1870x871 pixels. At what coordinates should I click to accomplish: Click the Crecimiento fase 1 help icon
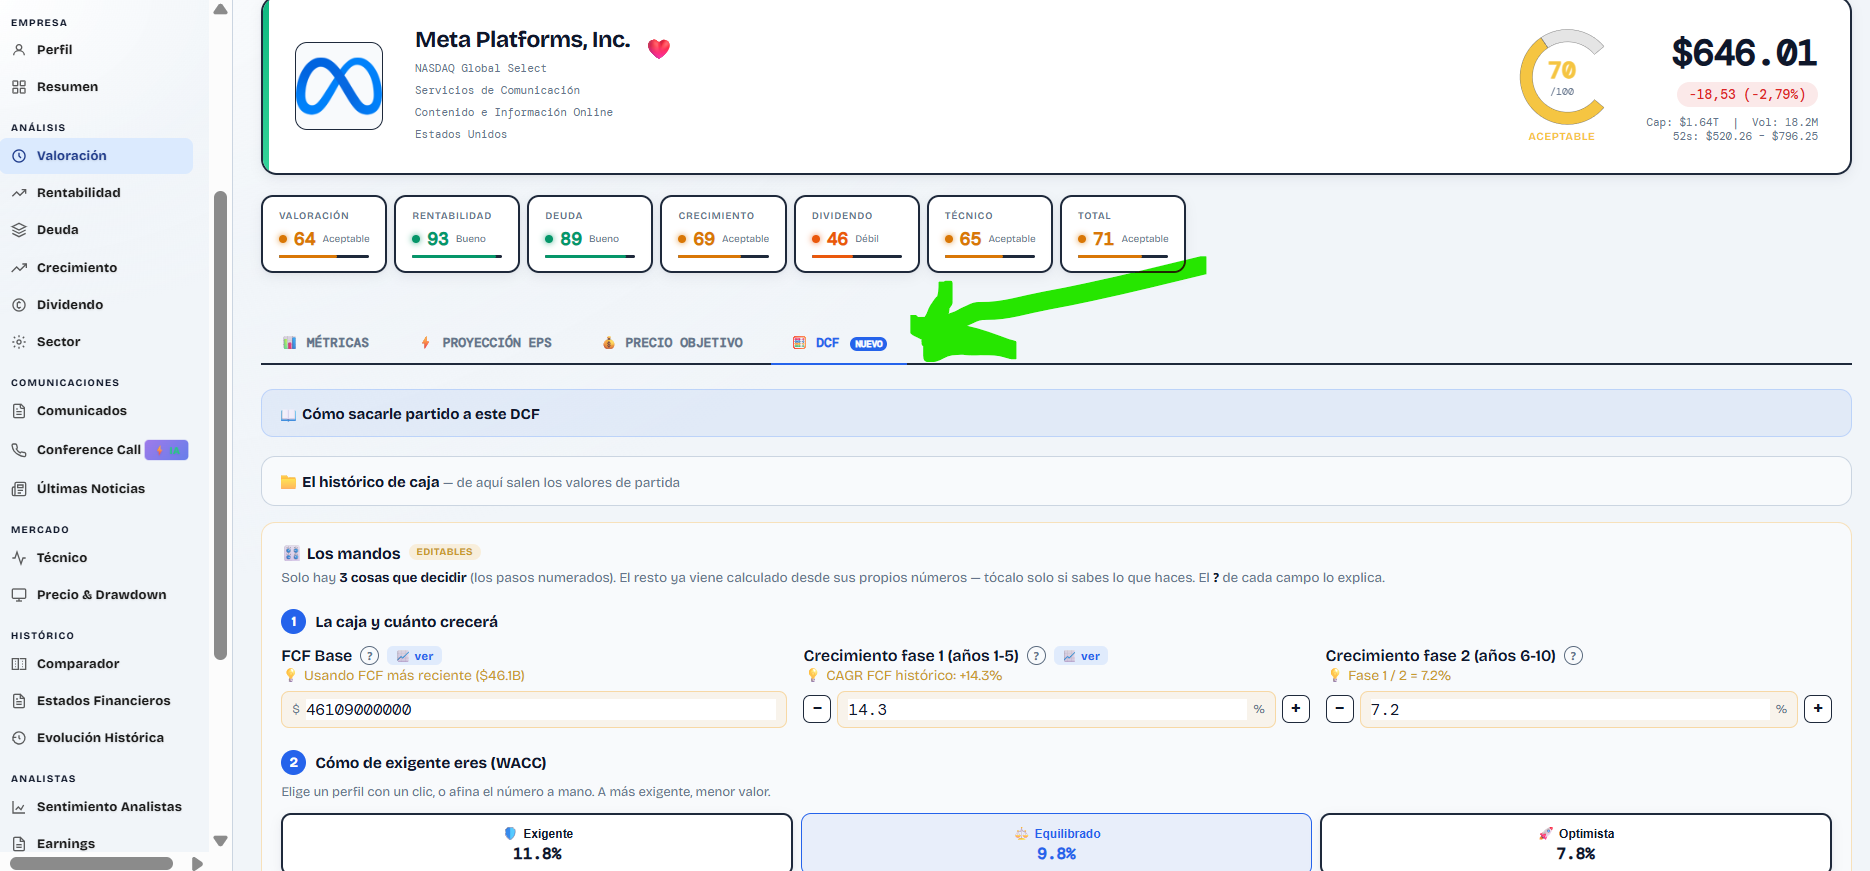click(x=1037, y=656)
